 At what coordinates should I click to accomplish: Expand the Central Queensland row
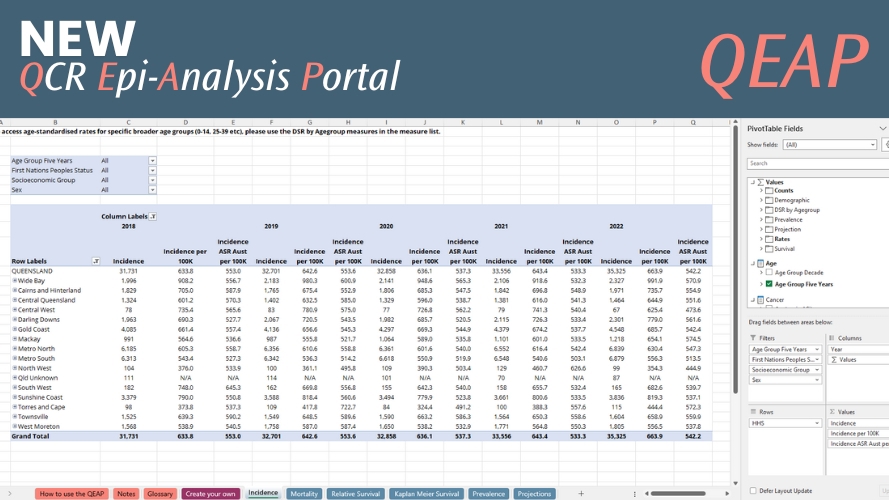point(15,300)
